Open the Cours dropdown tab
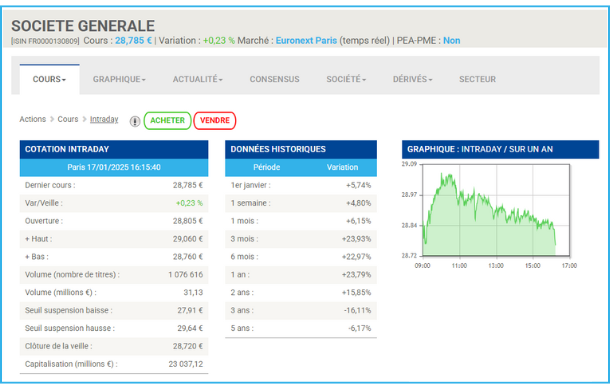The image size is (610, 389). point(49,79)
